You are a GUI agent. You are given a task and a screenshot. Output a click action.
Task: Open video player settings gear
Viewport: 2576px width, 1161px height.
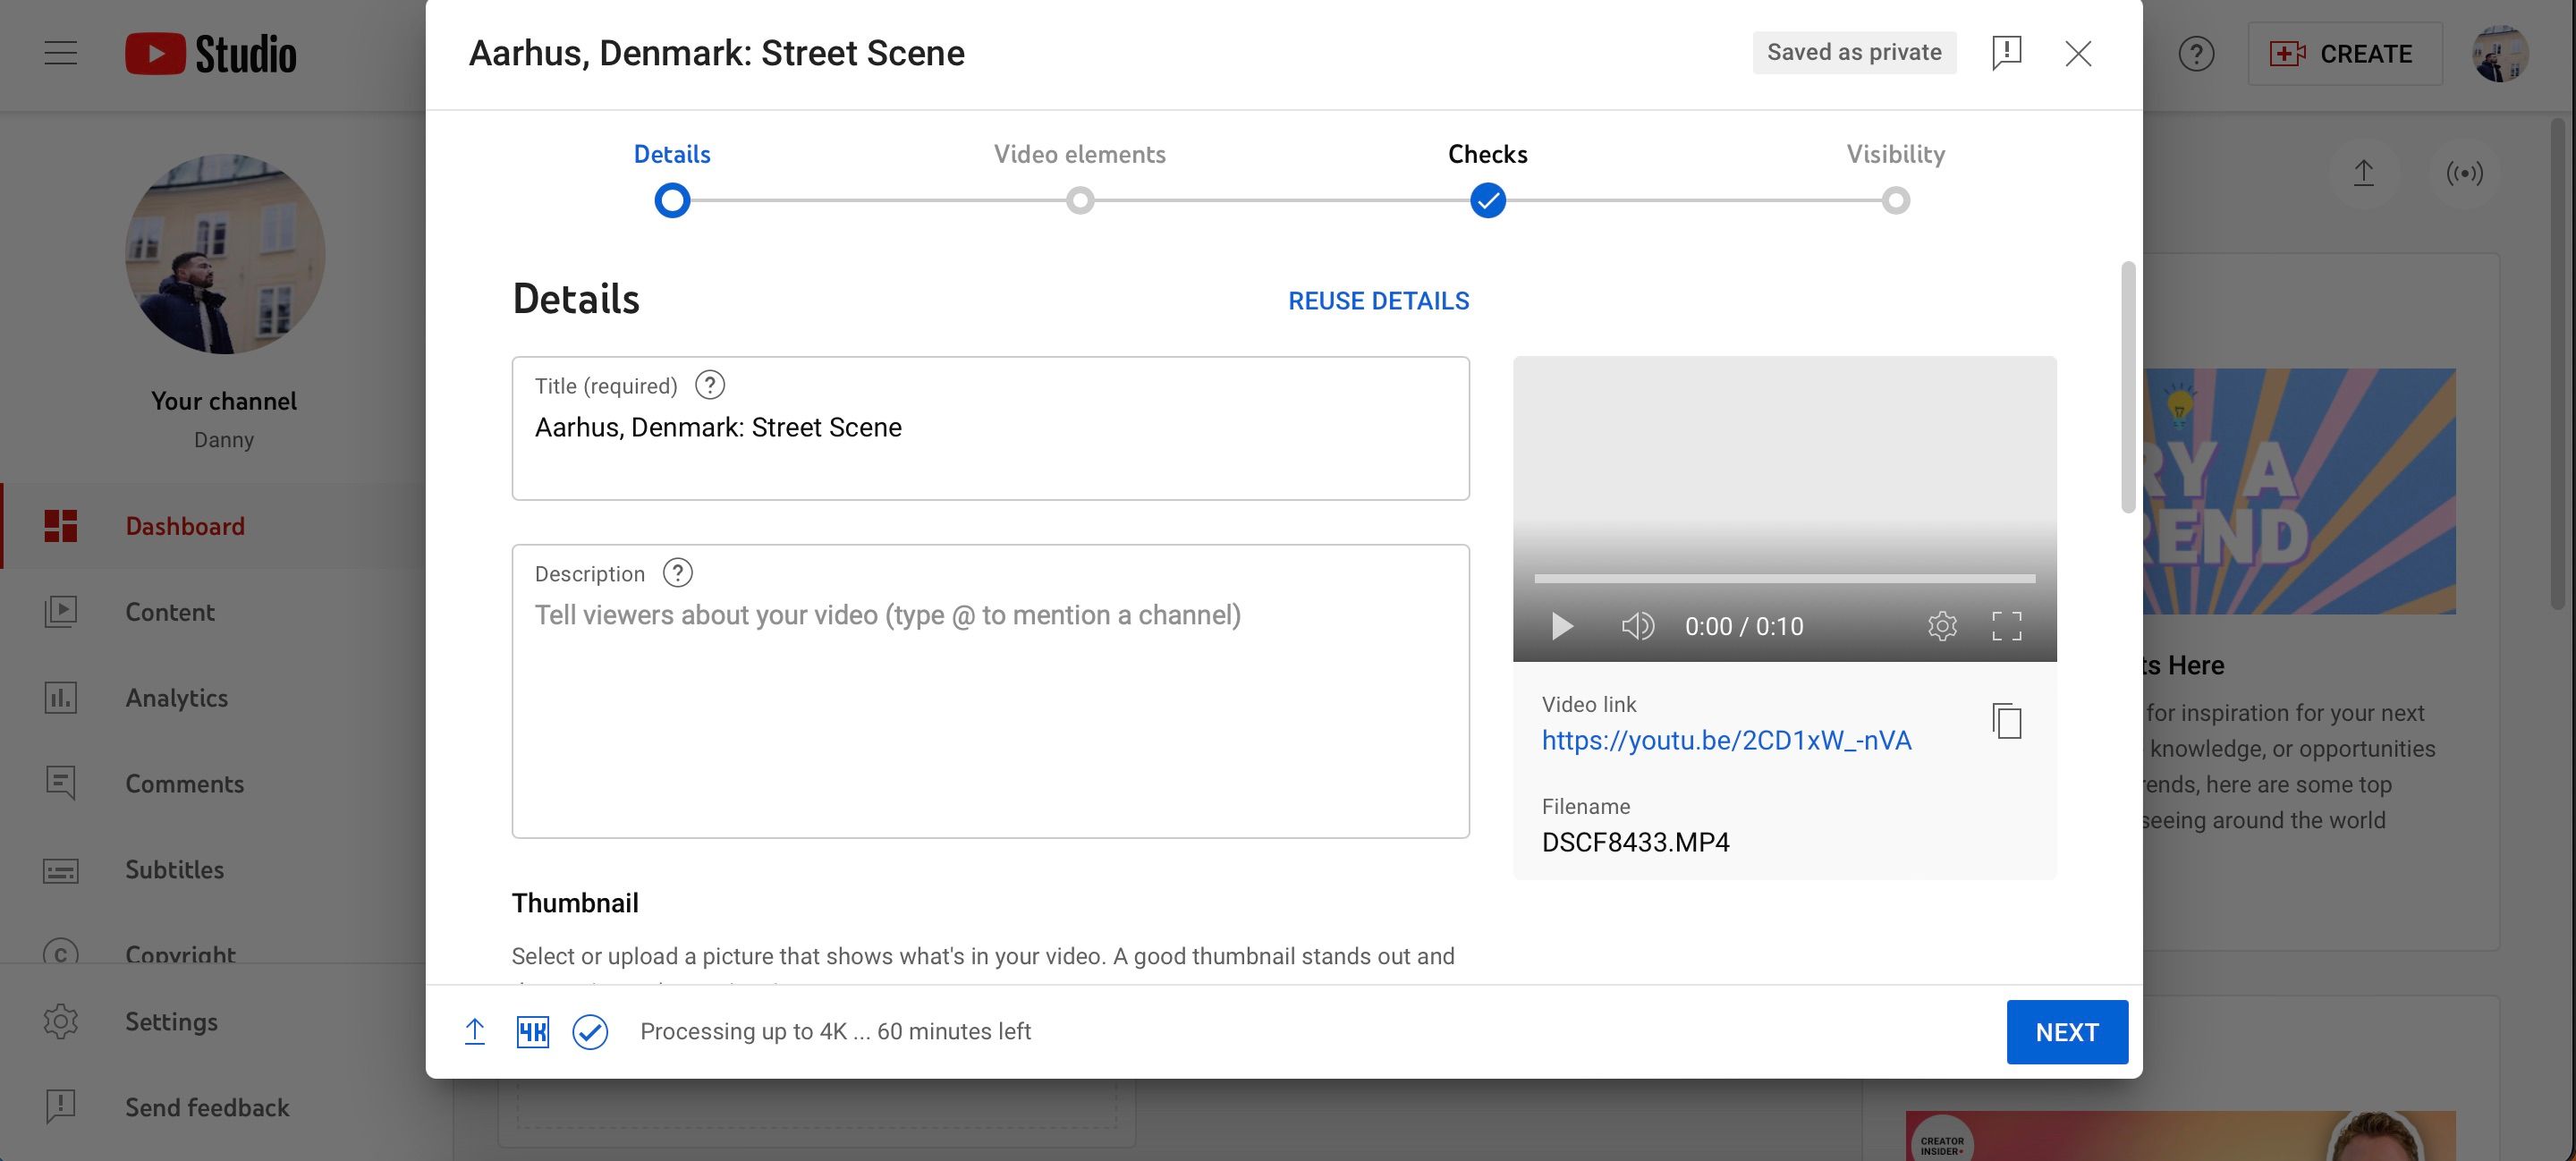pyautogui.click(x=1941, y=626)
